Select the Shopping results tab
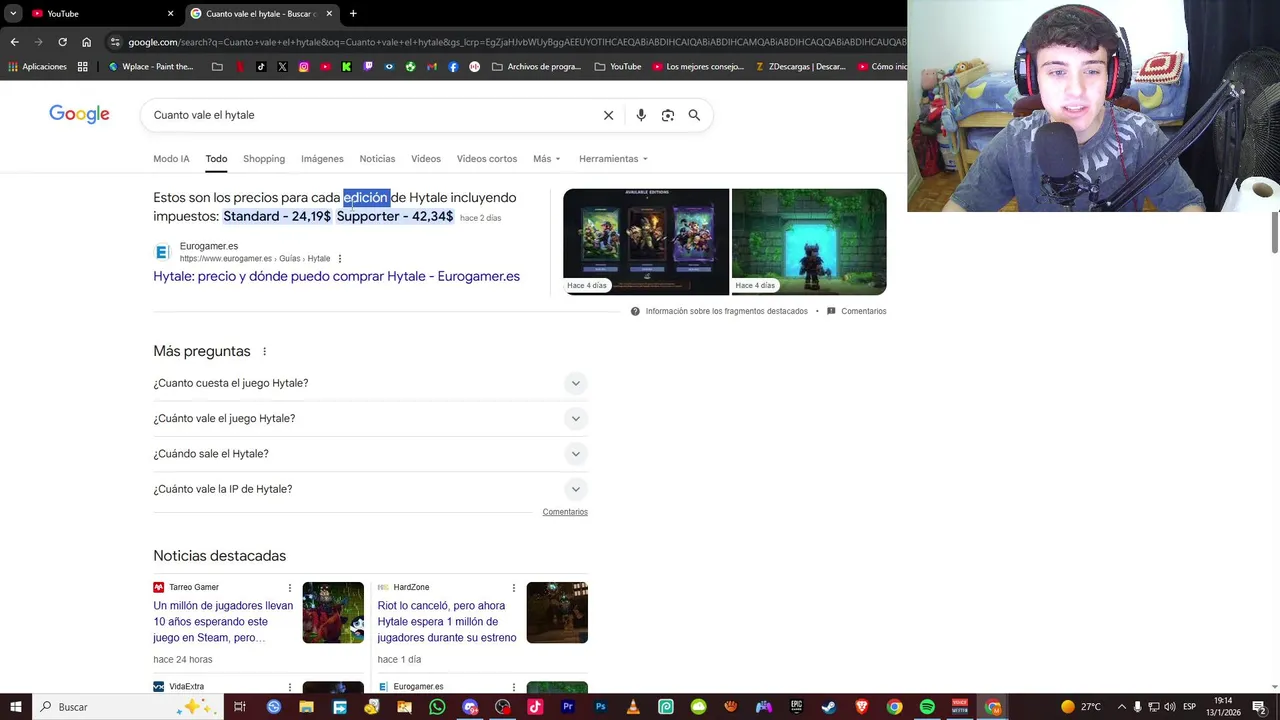1280x720 pixels. coord(264,159)
